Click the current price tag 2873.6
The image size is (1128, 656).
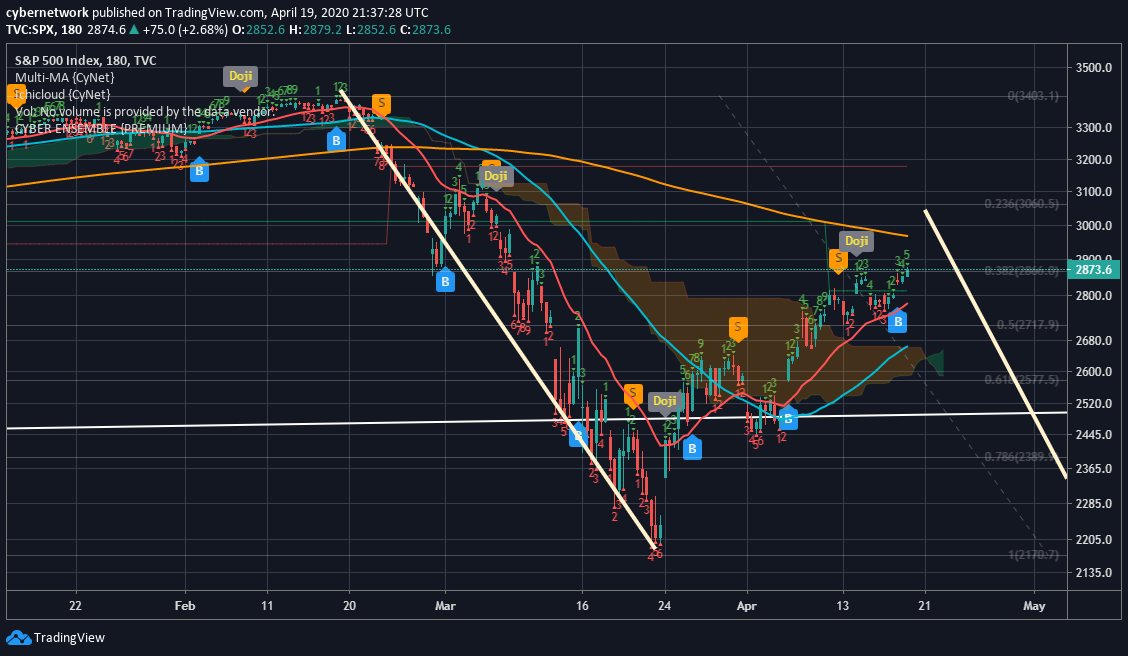click(x=1094, y=270)
